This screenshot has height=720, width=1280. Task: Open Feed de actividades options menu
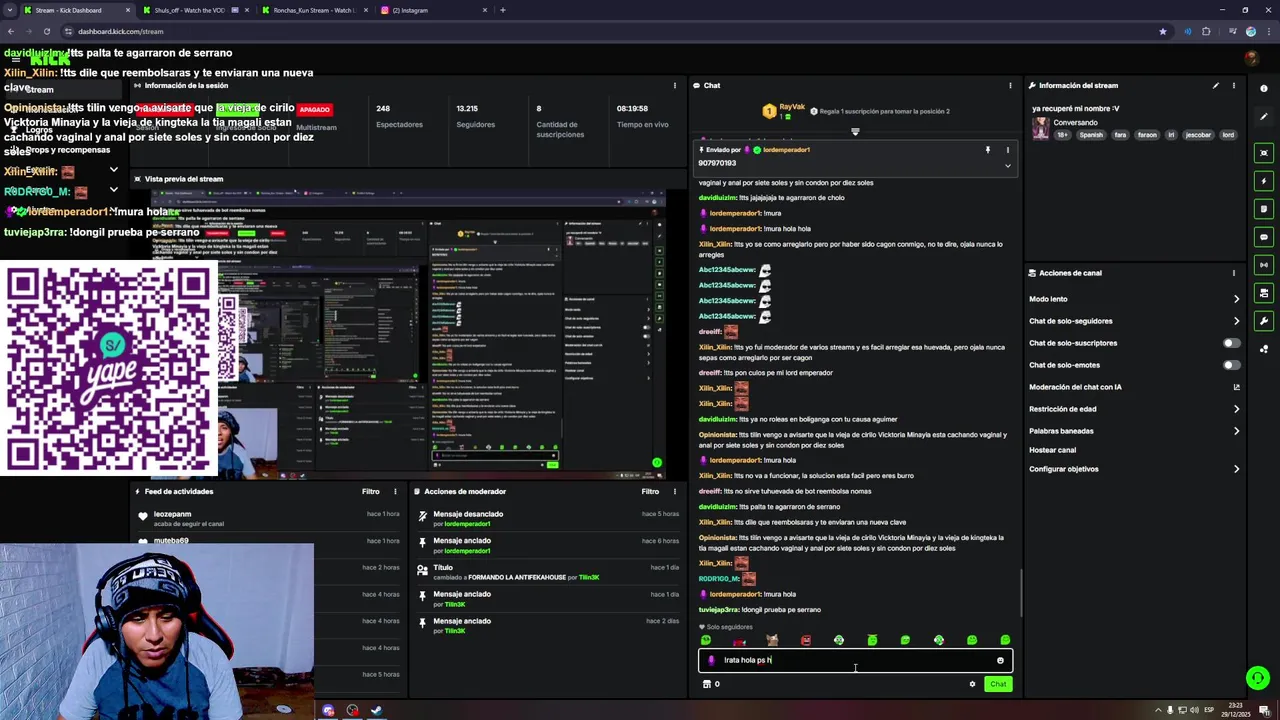pos(395,491)
